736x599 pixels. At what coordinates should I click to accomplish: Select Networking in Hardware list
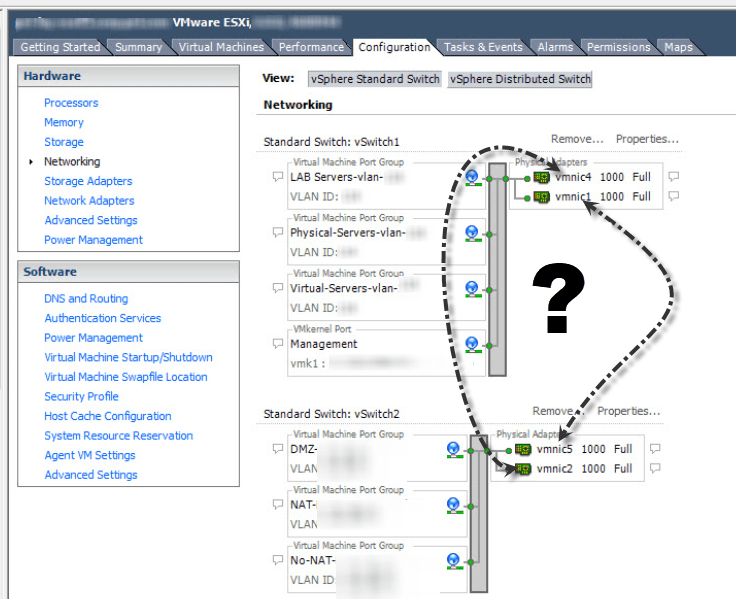[x=72, y=161]
